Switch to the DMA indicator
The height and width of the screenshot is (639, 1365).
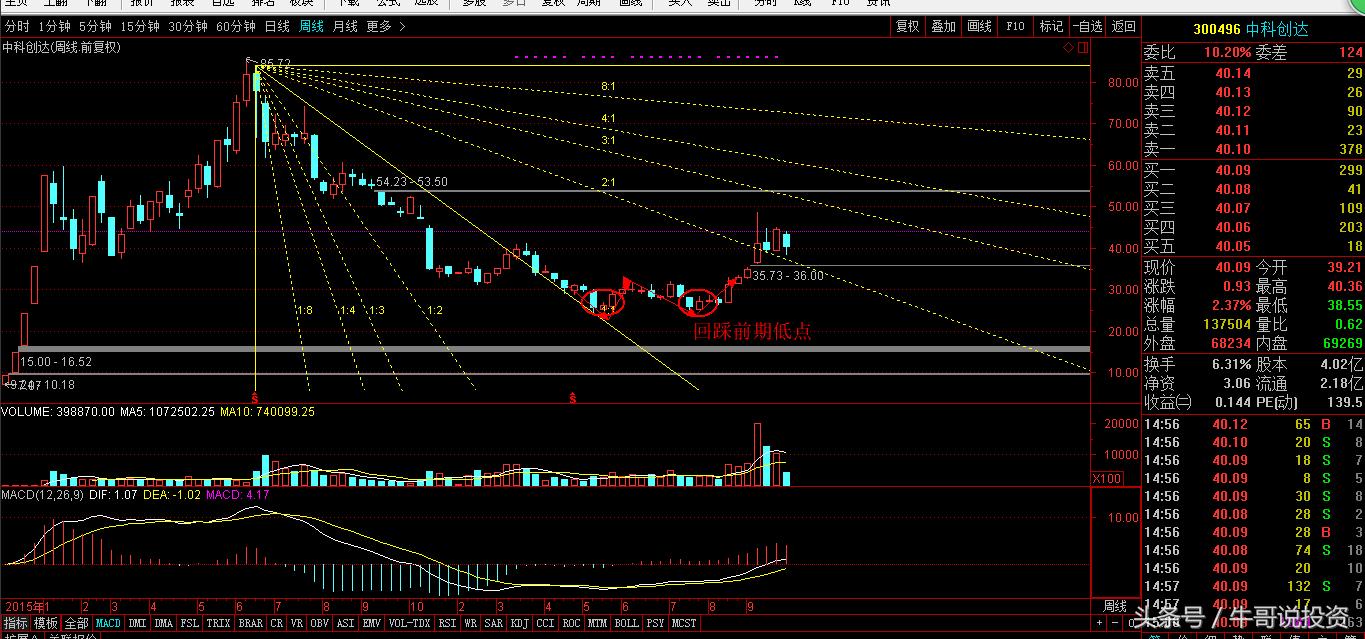[164, 623]
